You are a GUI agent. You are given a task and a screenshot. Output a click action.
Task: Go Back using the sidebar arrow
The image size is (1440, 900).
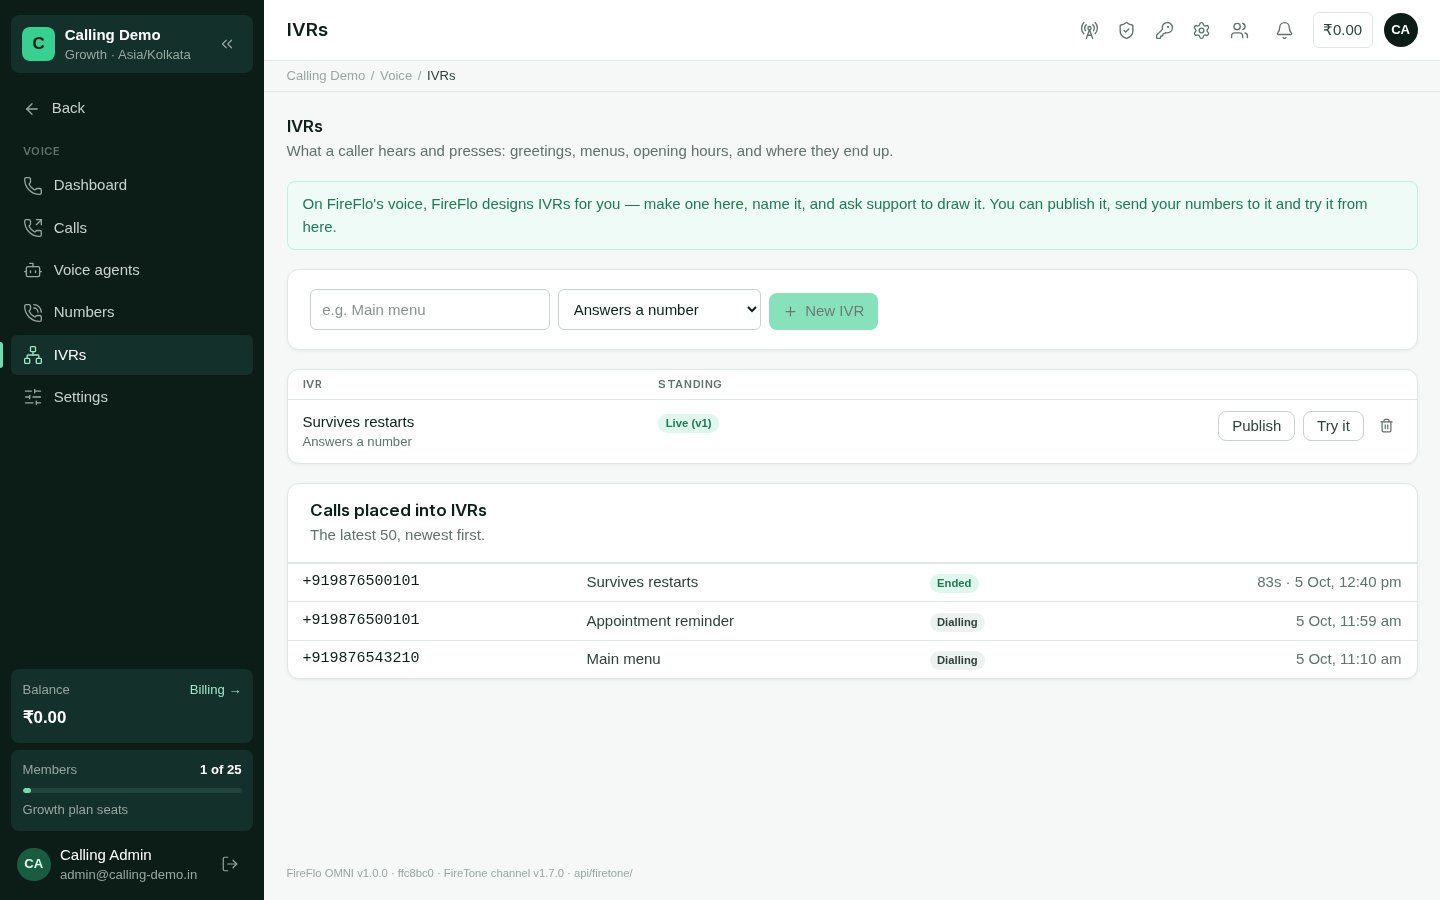pos(55,108)
